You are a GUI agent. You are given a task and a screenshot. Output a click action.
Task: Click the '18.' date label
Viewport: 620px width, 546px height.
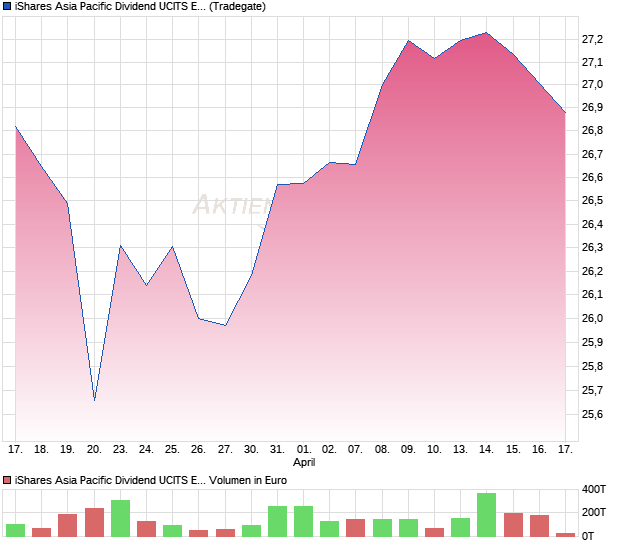[x=41, y=450]
